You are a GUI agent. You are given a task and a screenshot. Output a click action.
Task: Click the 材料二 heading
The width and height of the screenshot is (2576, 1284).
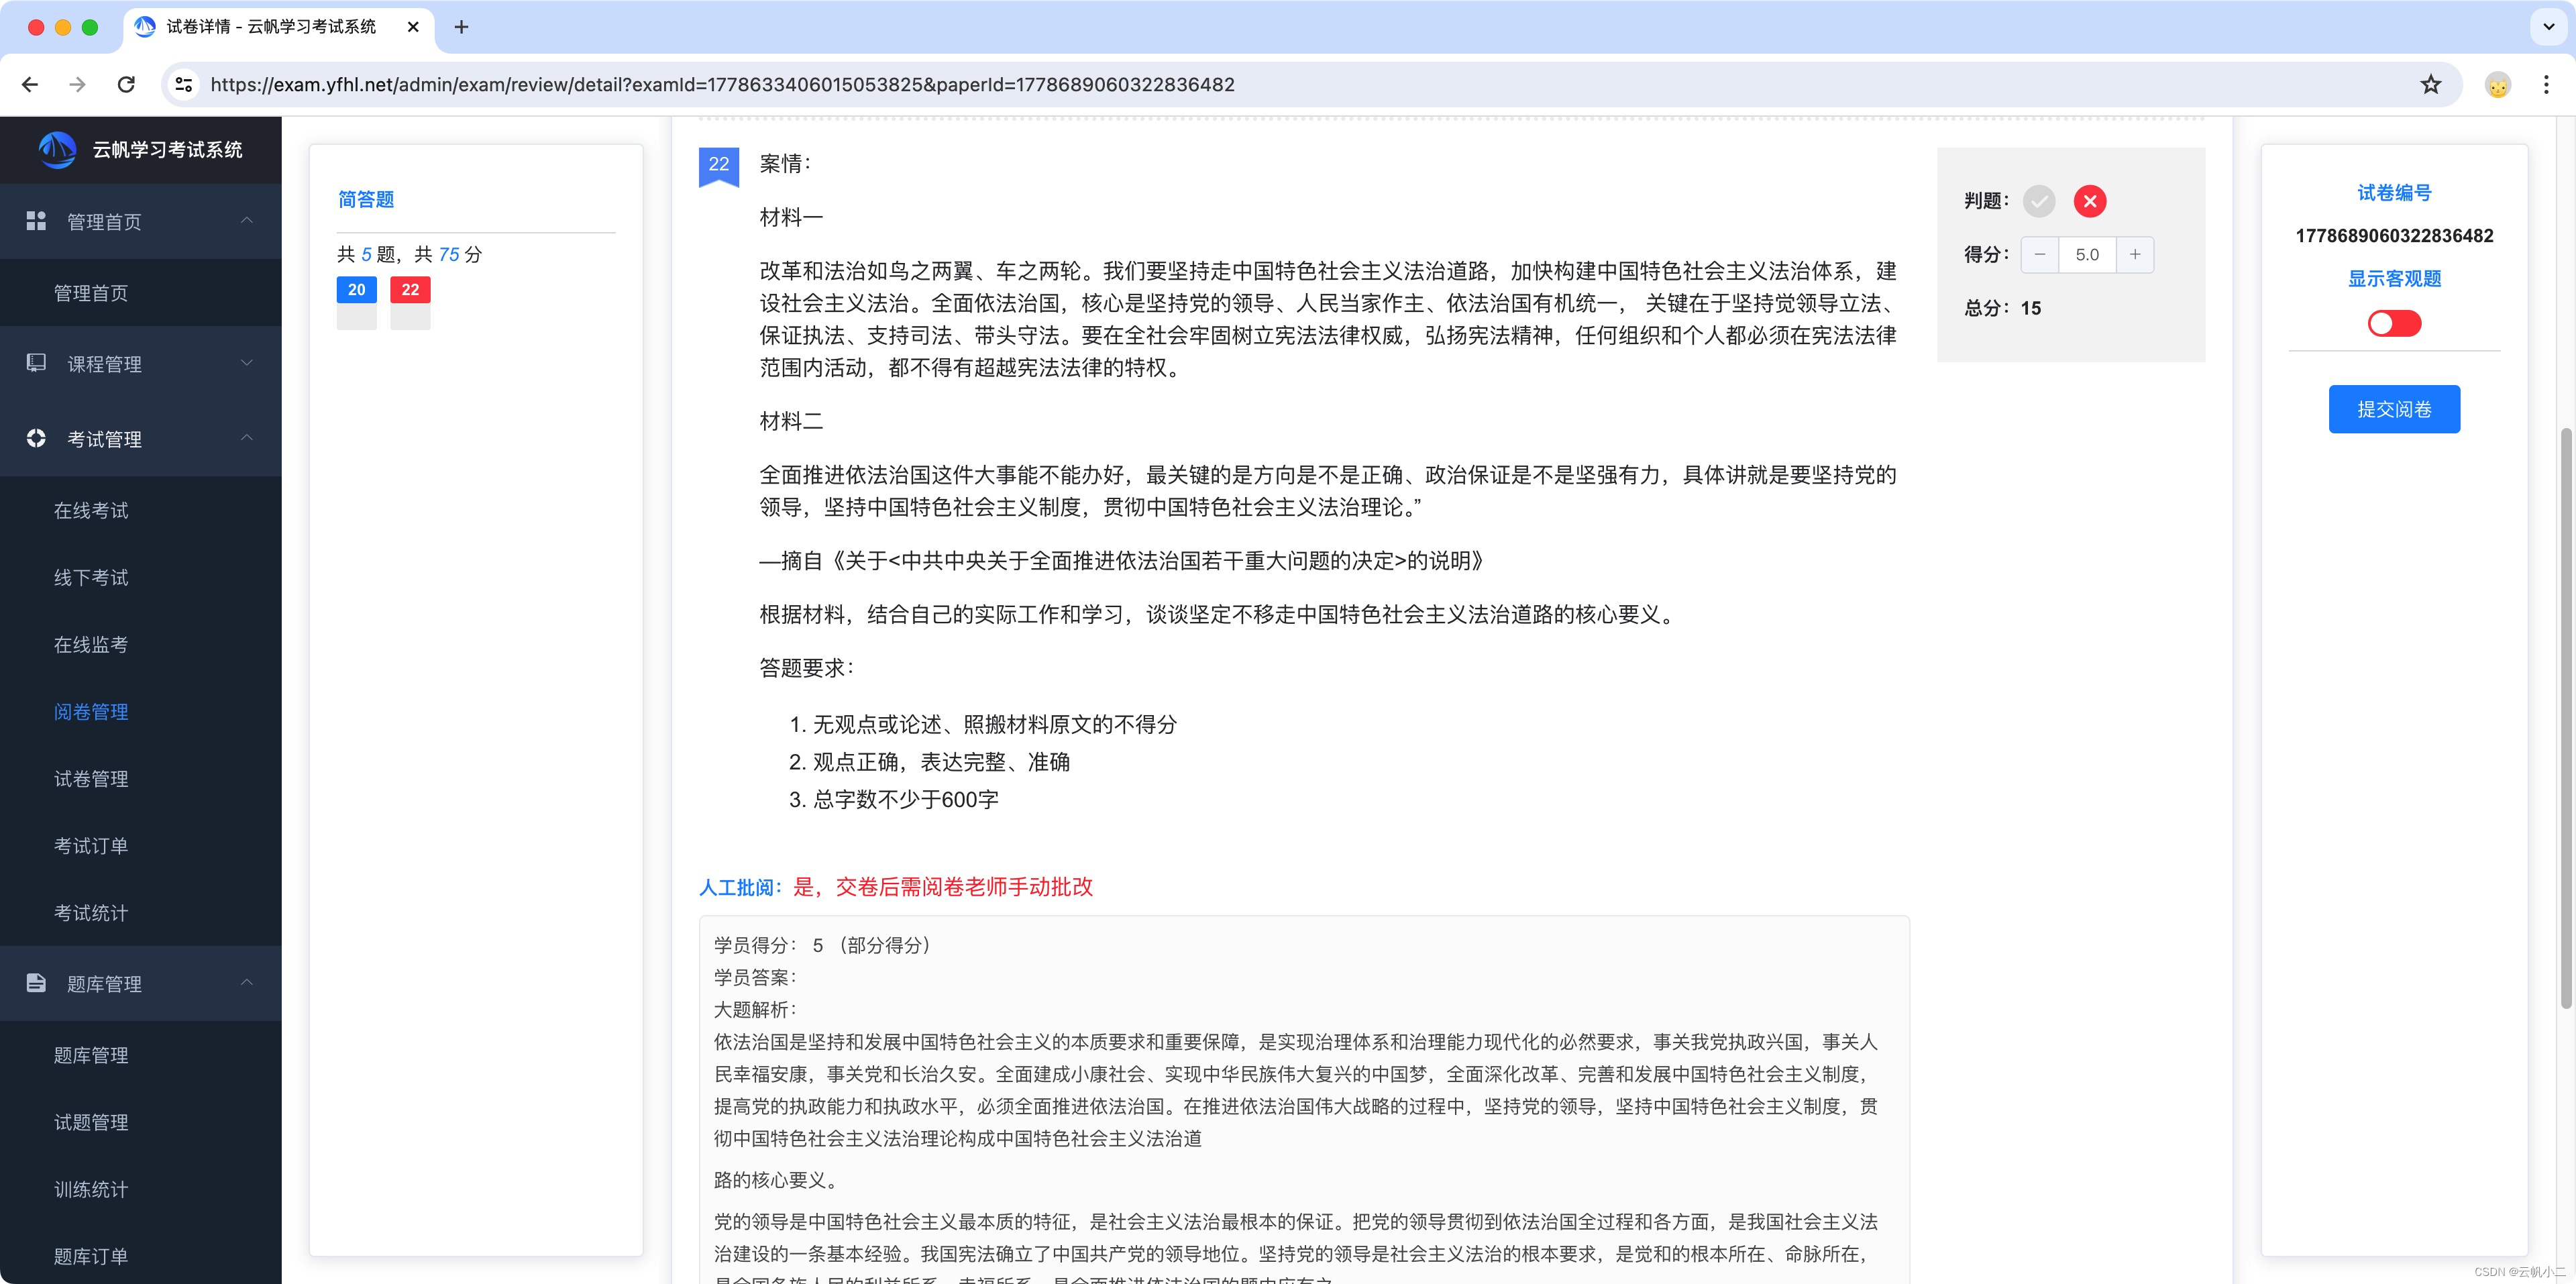coord(791,421)
